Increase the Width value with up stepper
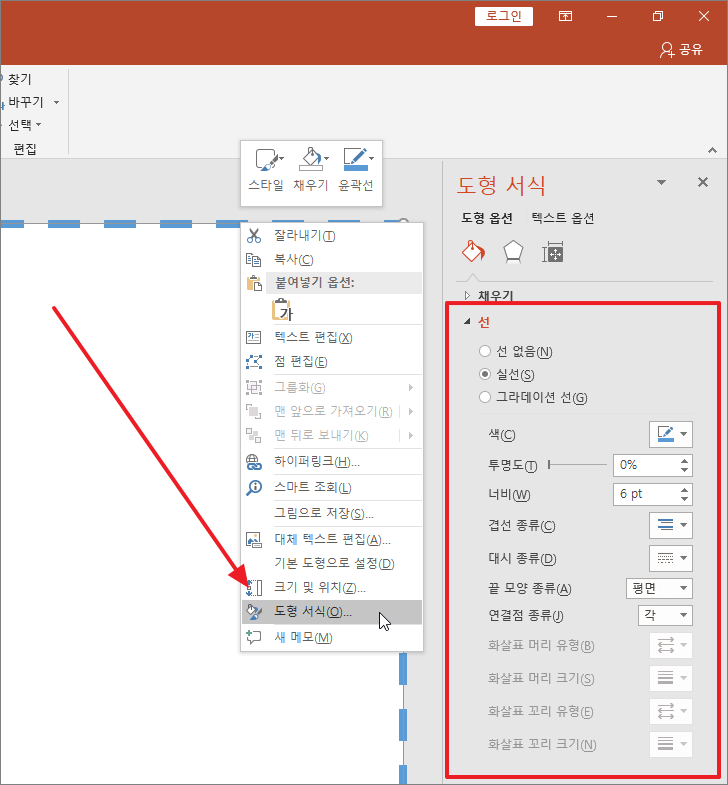Image resolution: width=728 pixels, height=785 pixels. [684, 490]
